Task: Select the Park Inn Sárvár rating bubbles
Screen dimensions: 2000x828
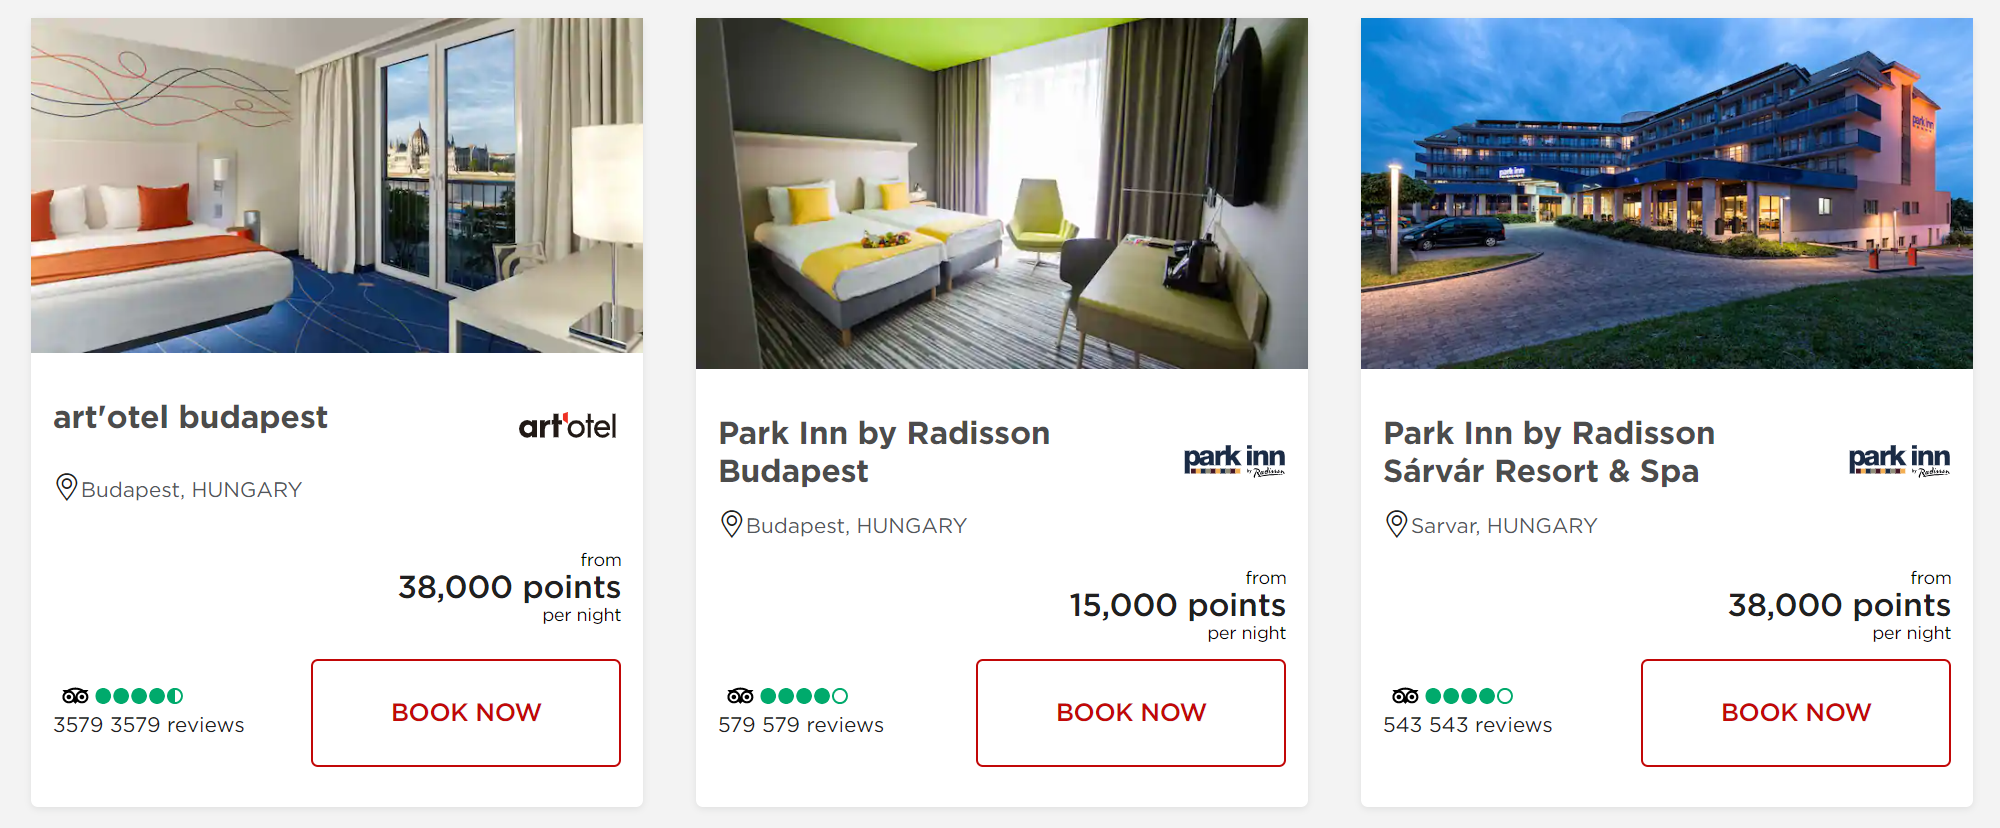Action: pos(1470,695)
